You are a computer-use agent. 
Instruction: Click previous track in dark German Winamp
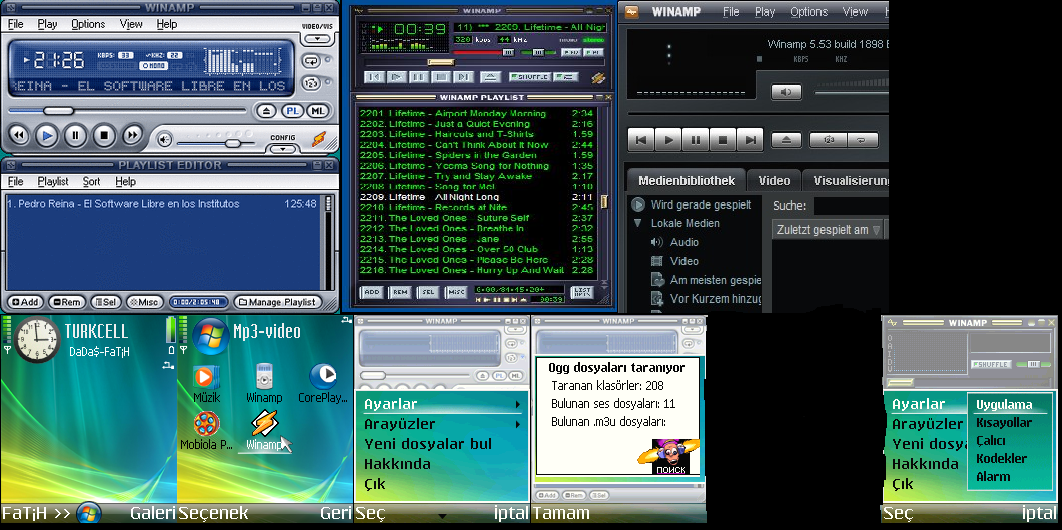[641, 141]
